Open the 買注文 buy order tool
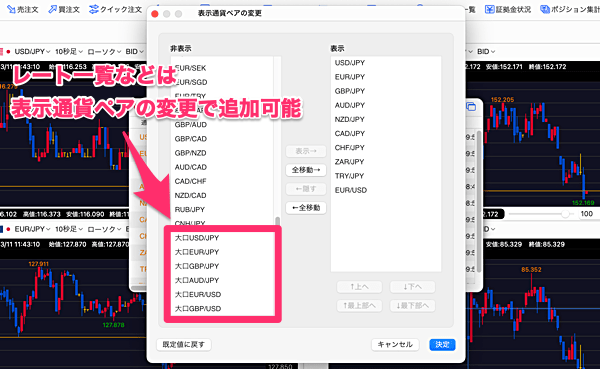The height and width of the screenshot is (369, 600). tap(64, 9)
